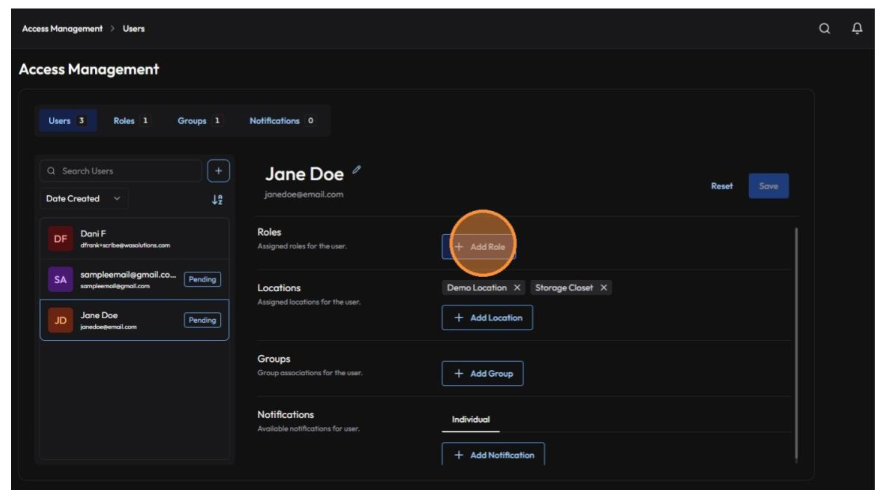Click the Add Location button
Screen dimensions: 886x503
[x=487, y=318]
